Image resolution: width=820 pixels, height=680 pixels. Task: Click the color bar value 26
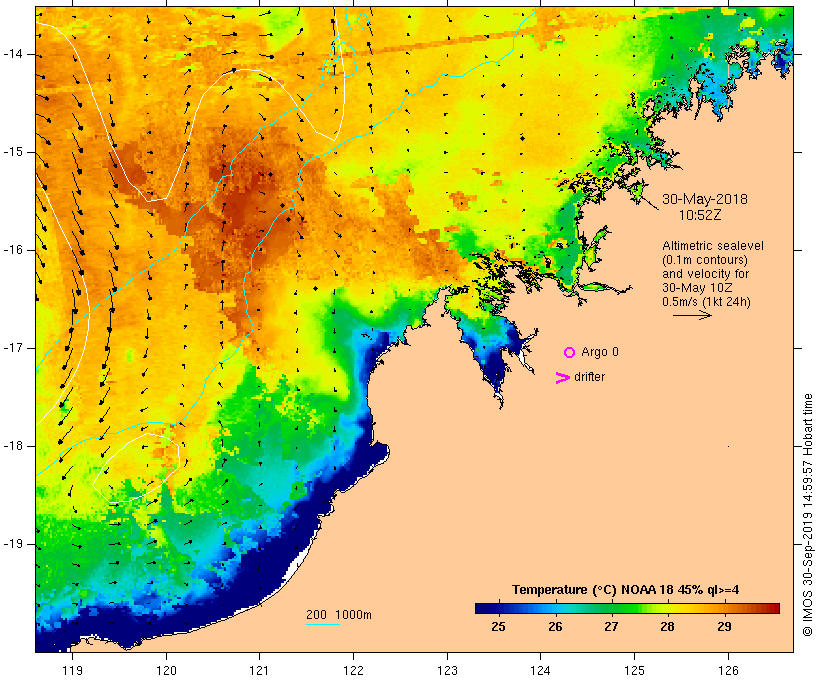coord(555,626)
